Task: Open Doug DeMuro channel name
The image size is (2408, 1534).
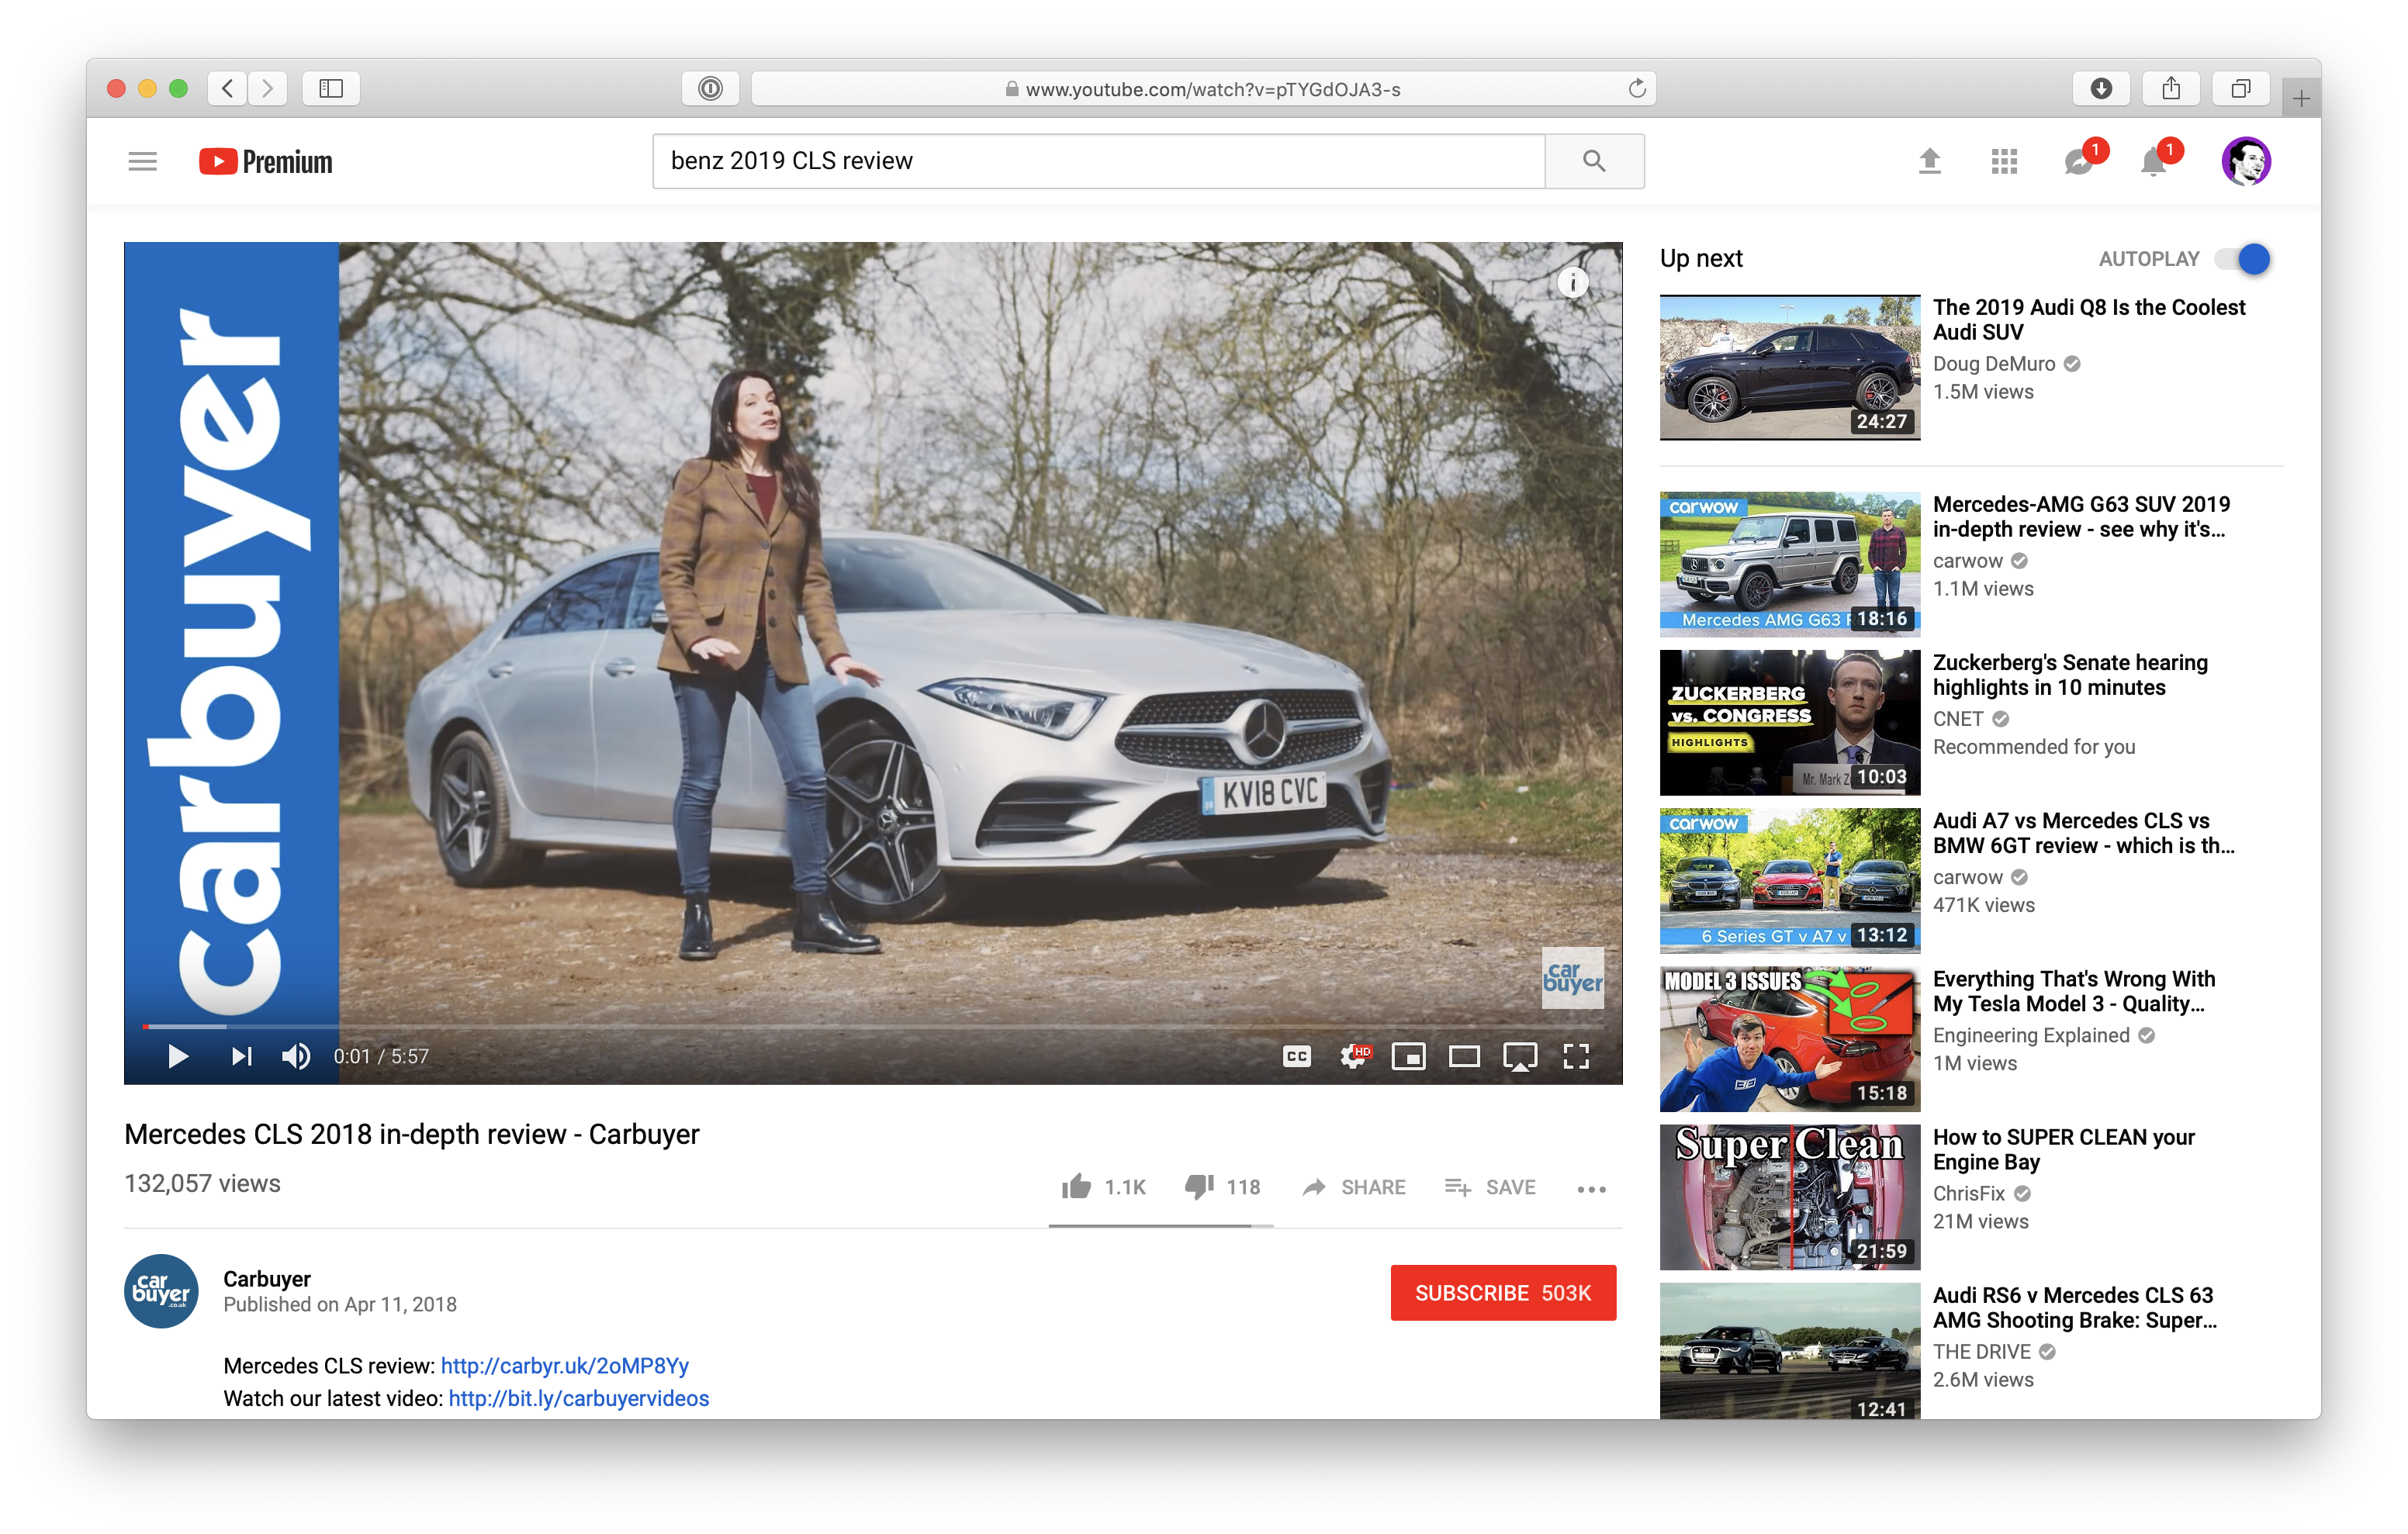Action: pyautogui.click(x=1994, y=364)
